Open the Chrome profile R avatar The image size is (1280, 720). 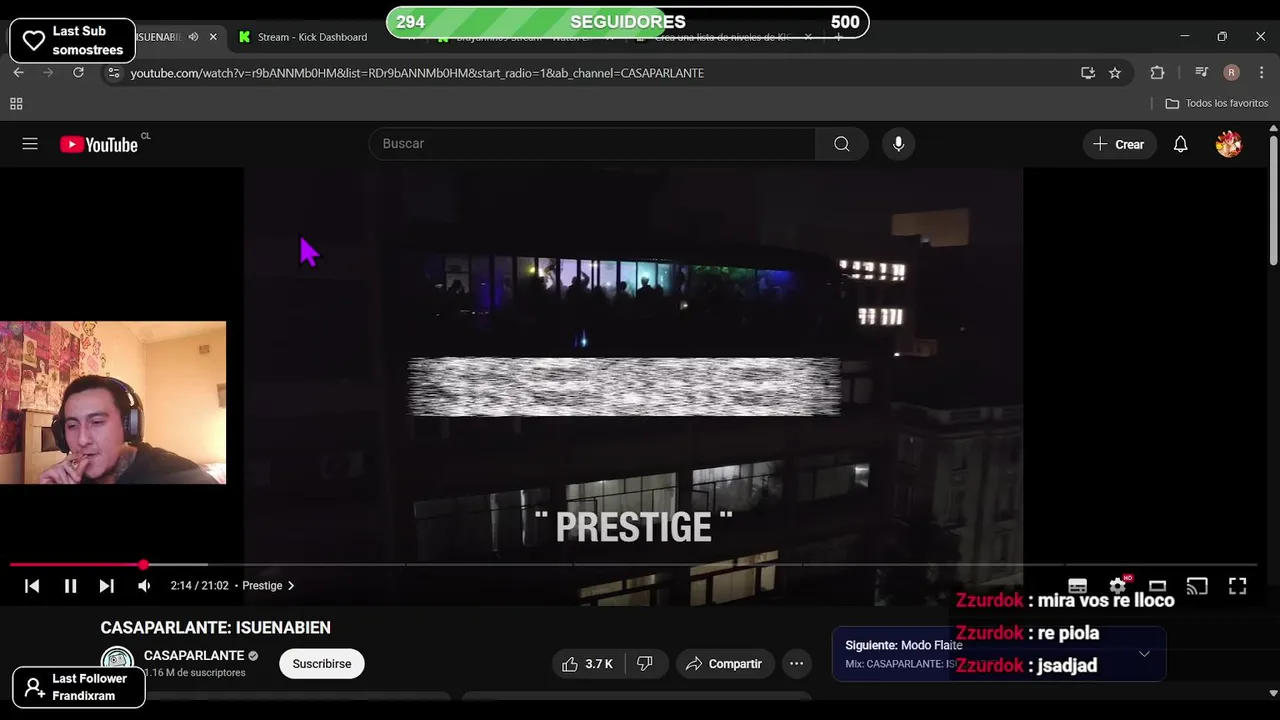[1231, 73]
